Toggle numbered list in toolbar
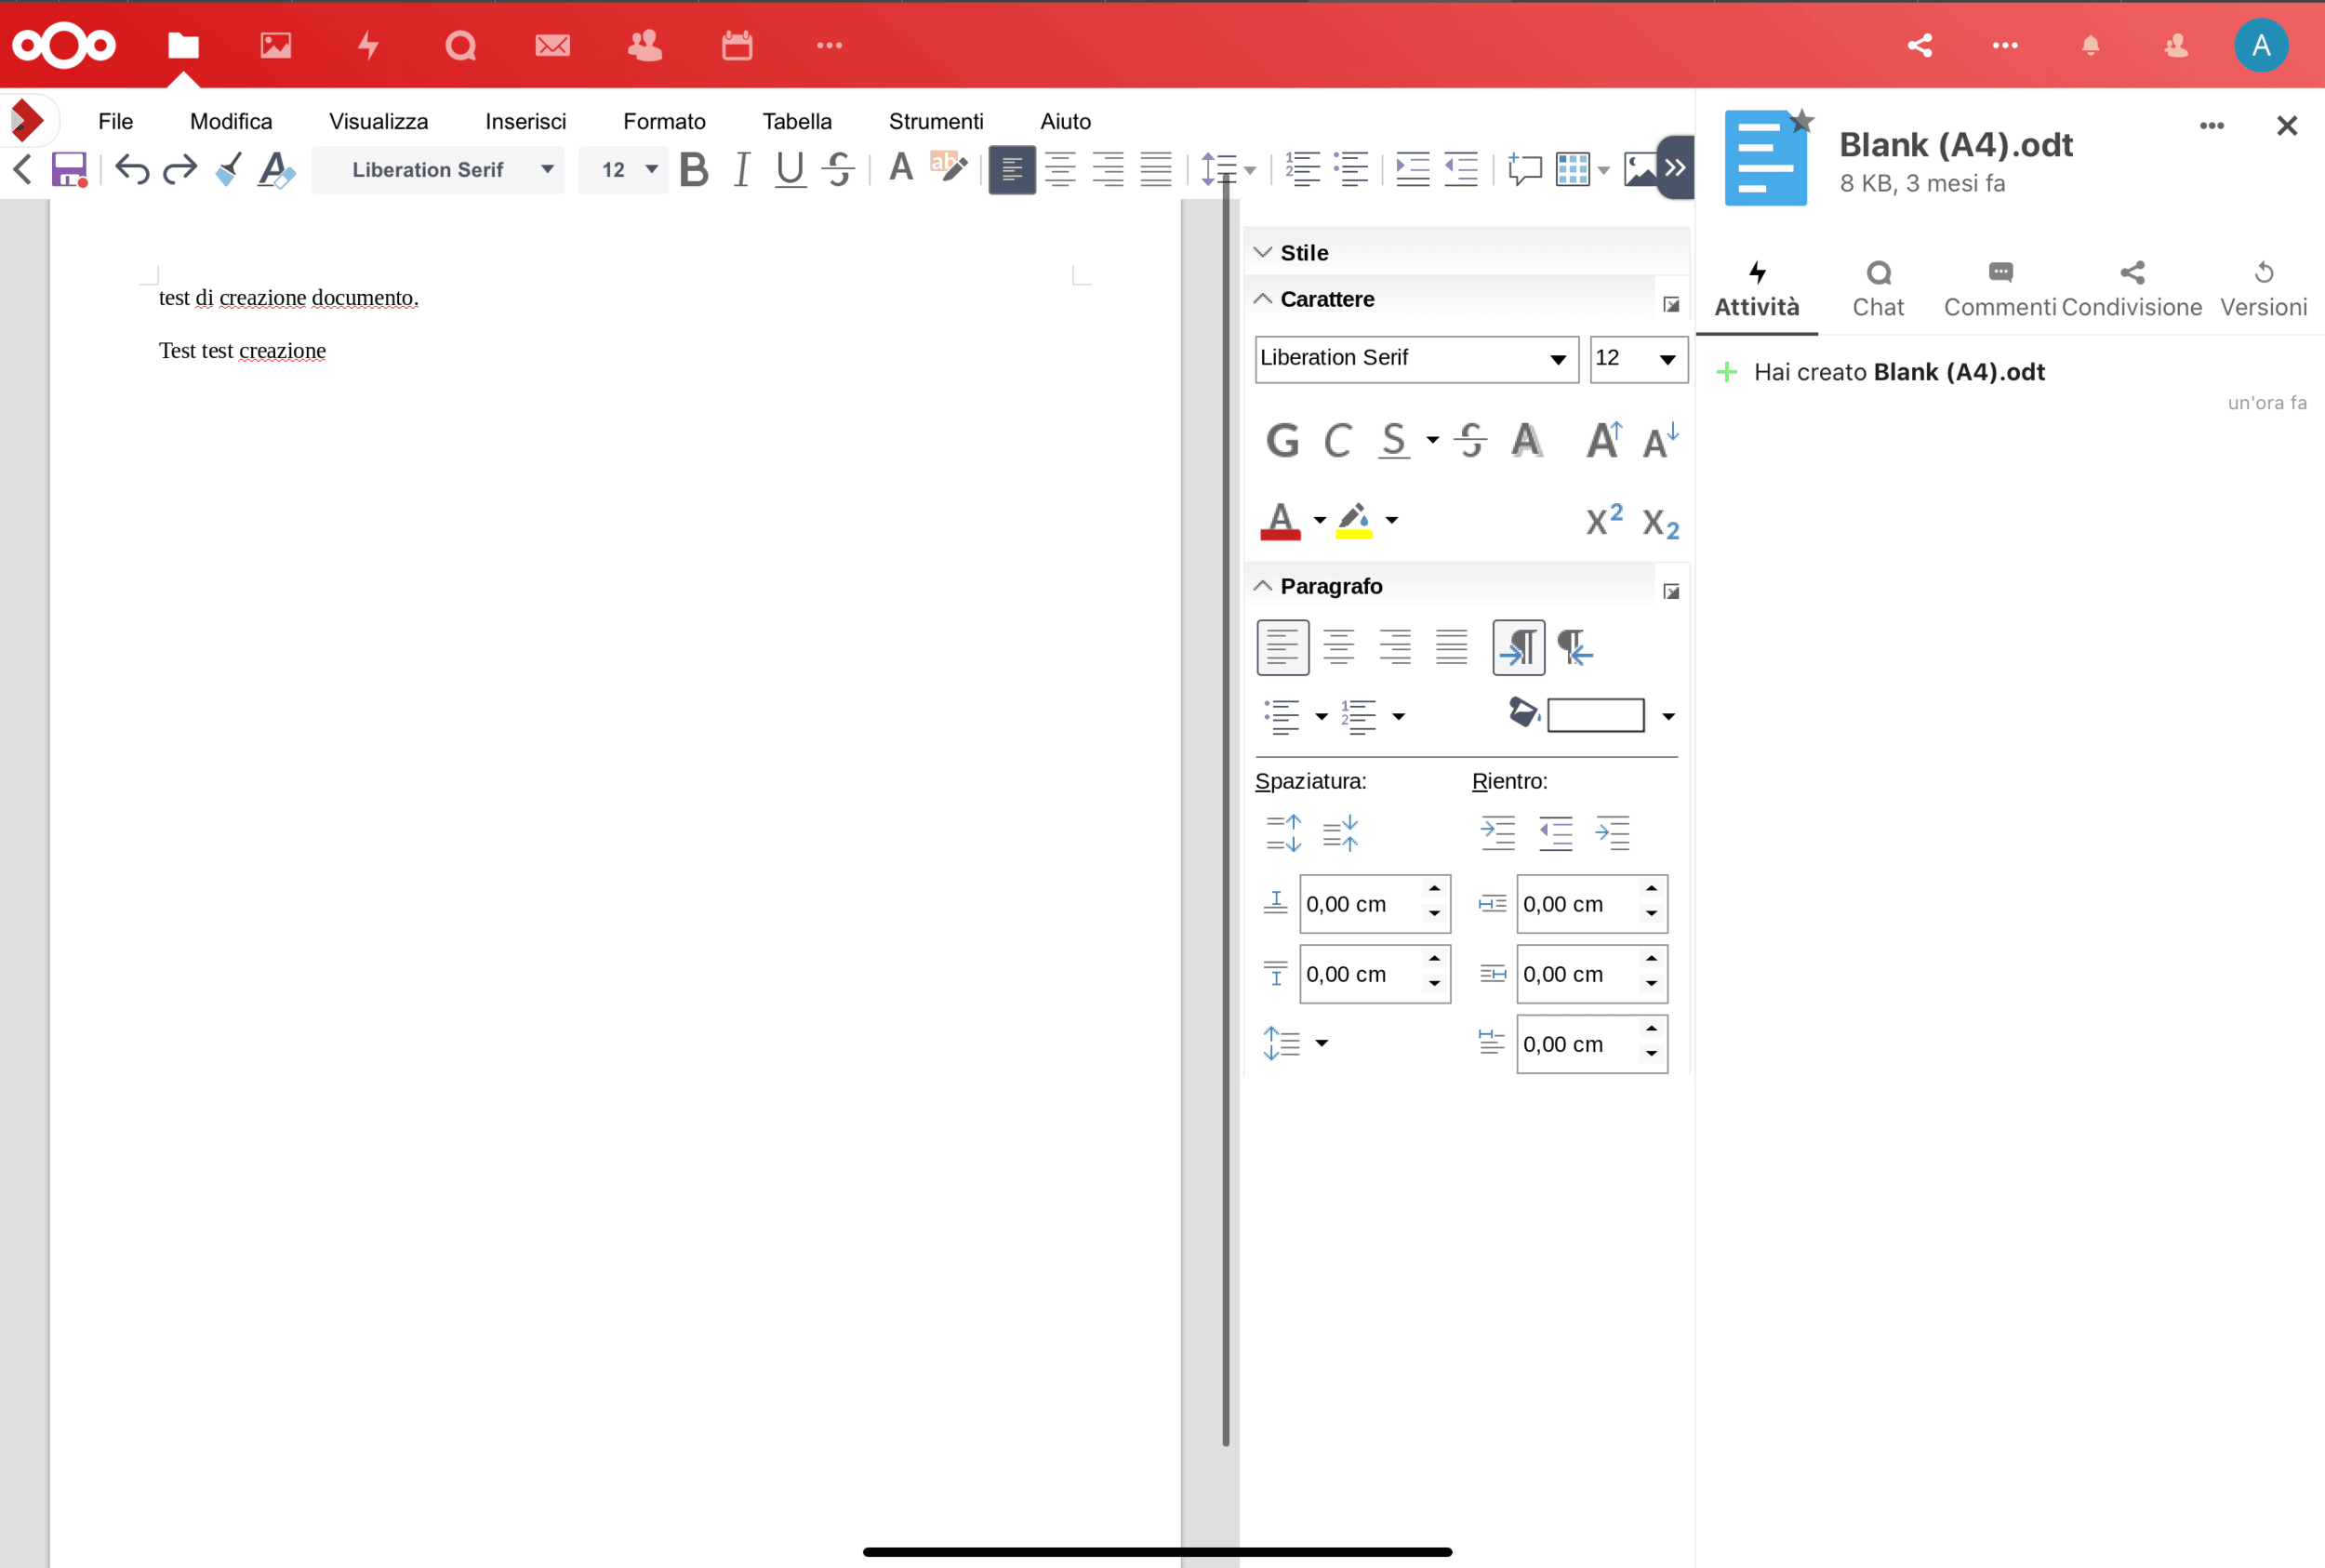This screenshot has width=2325, height=1568. 1302,169
